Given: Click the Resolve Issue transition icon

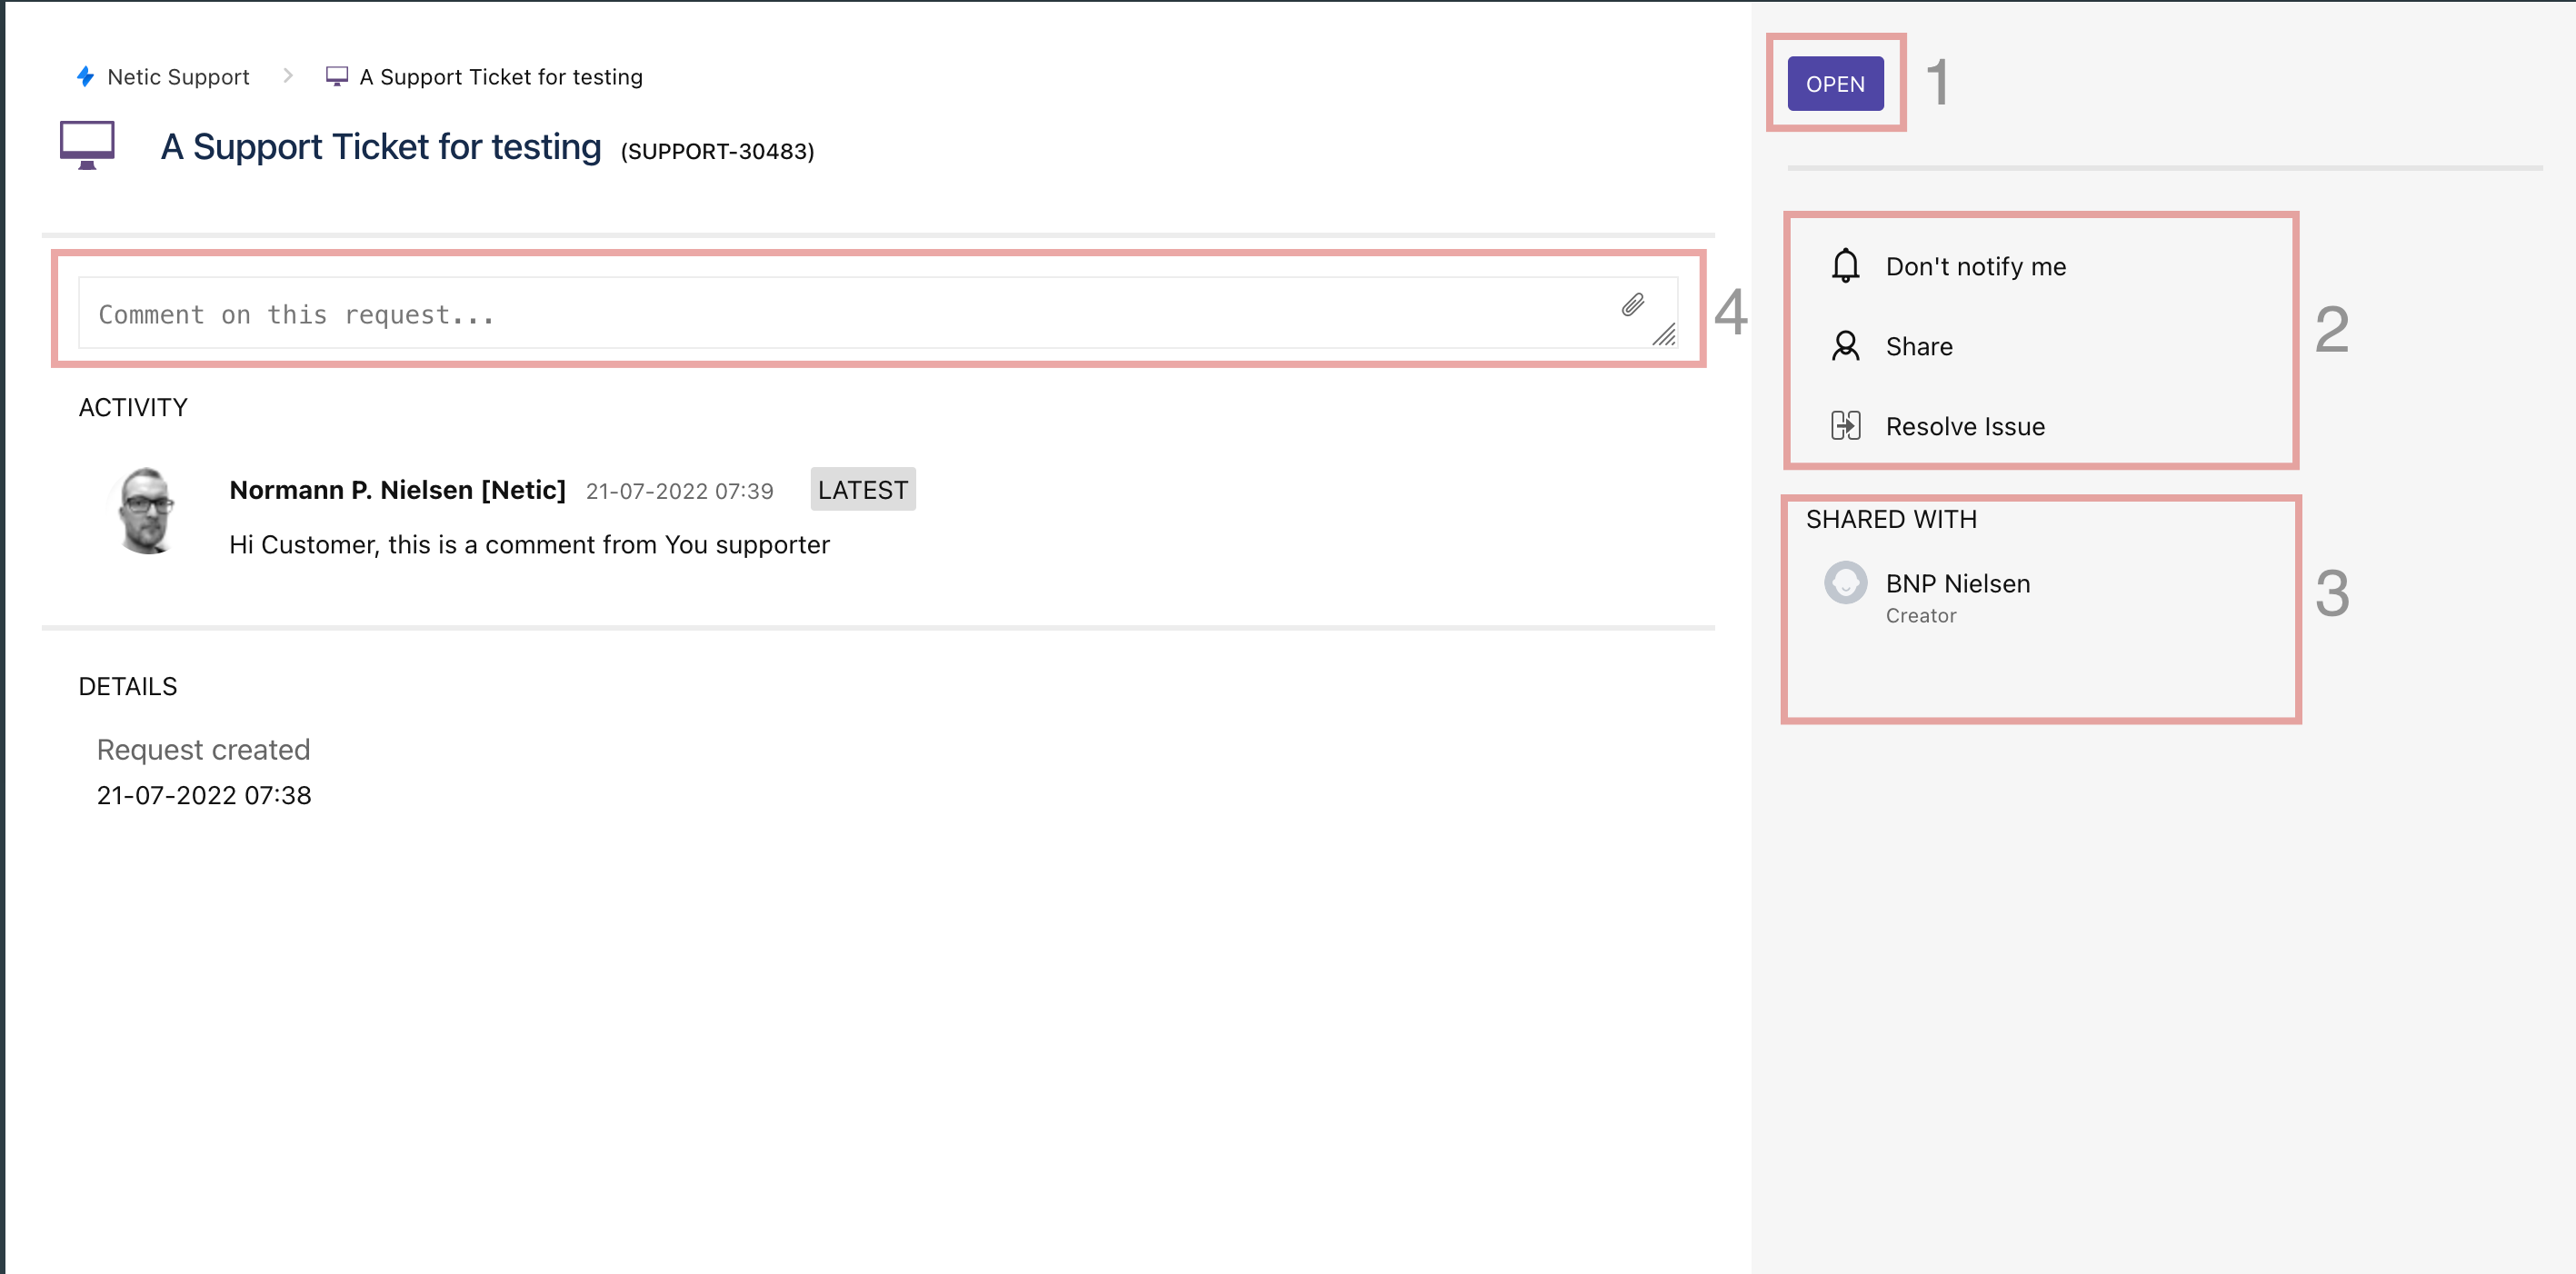Looking at the screenshot, I should pos(1845,426).
